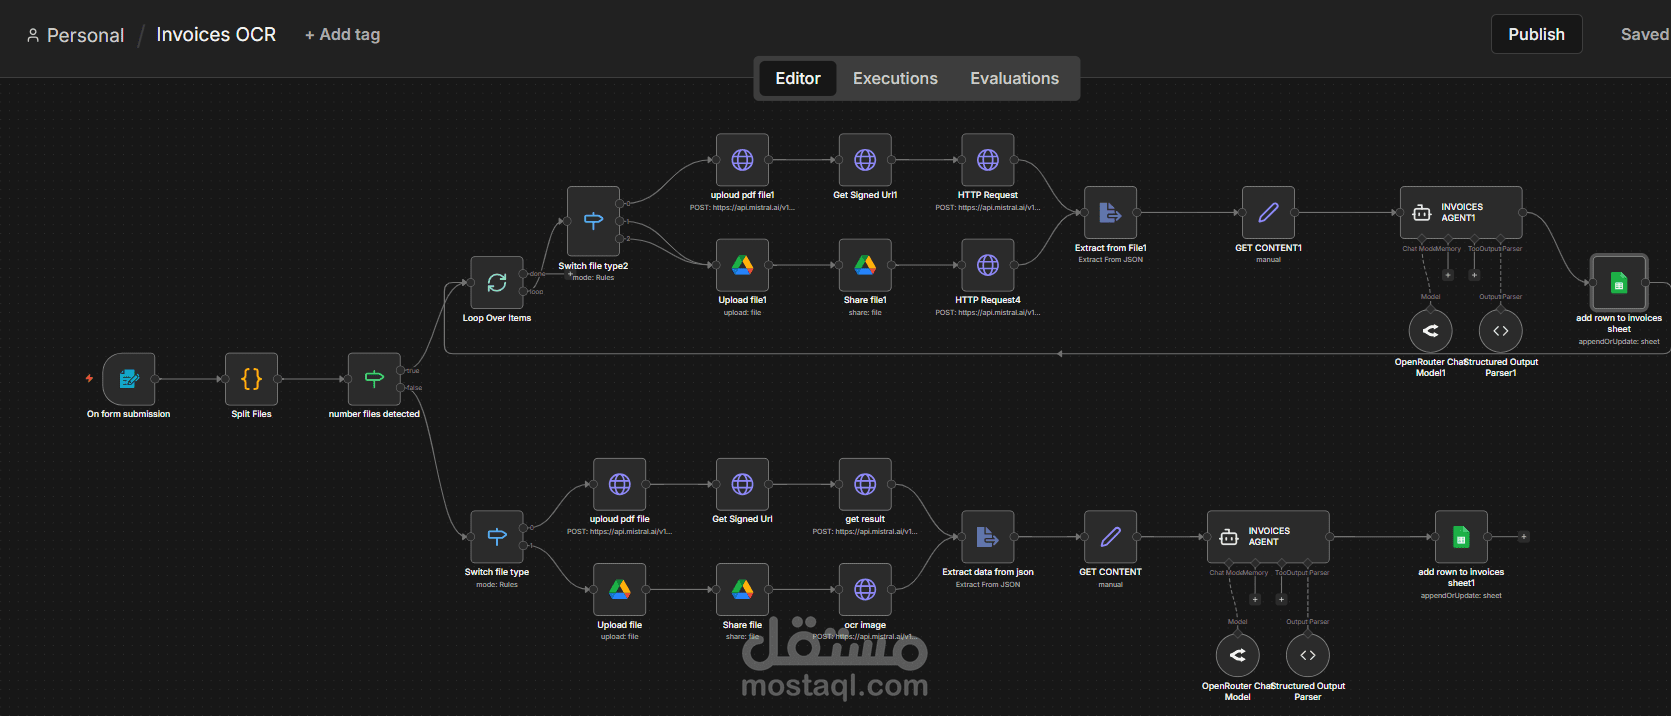Switch to the Executions tab

pyautogui.click(x=895, y=78)
